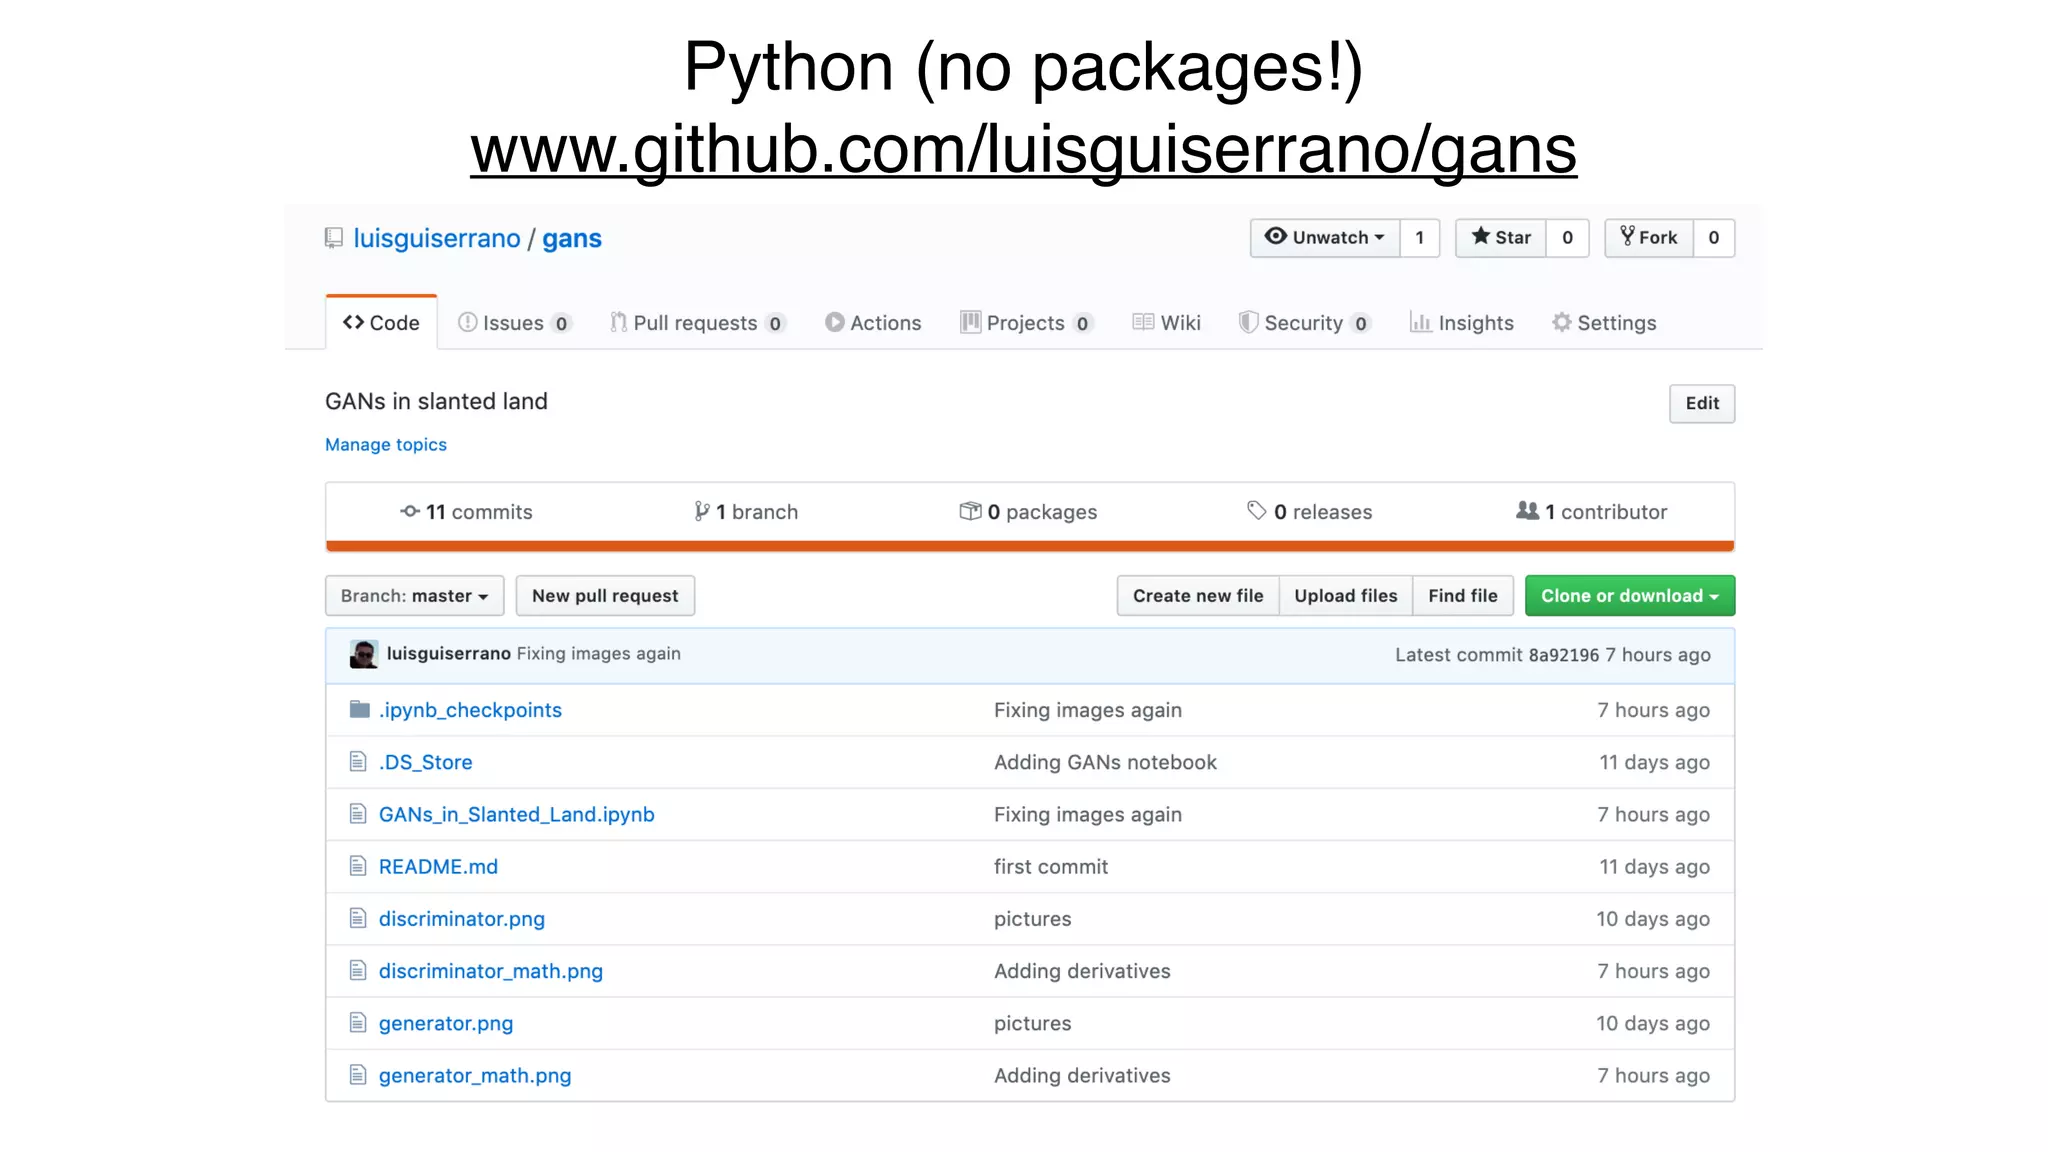
Task: Open the .DS_Store file
Action: tap(425, 762)
